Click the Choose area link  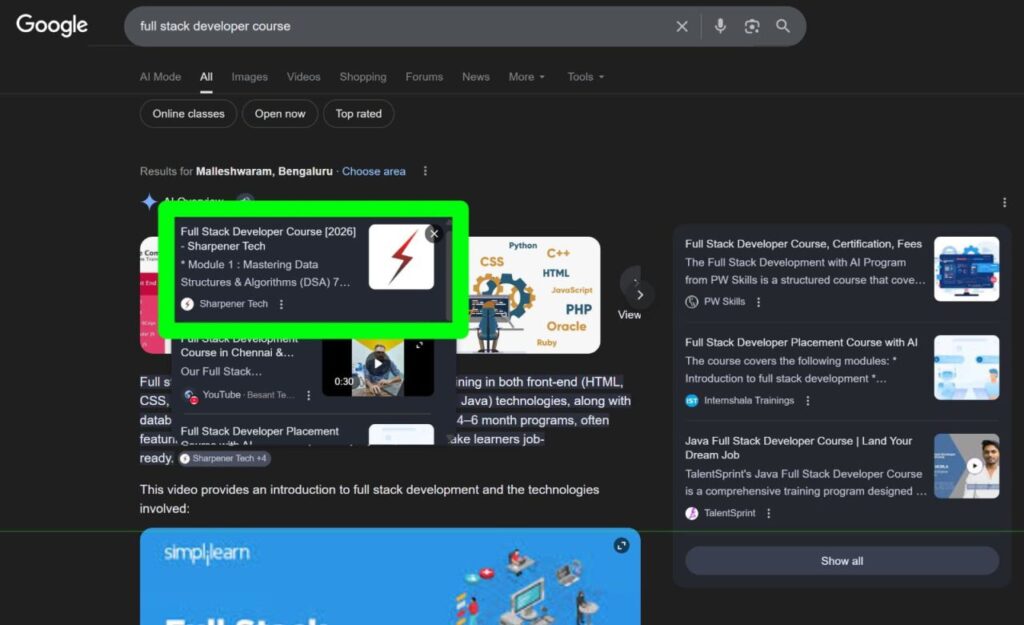tap(374, 171)
